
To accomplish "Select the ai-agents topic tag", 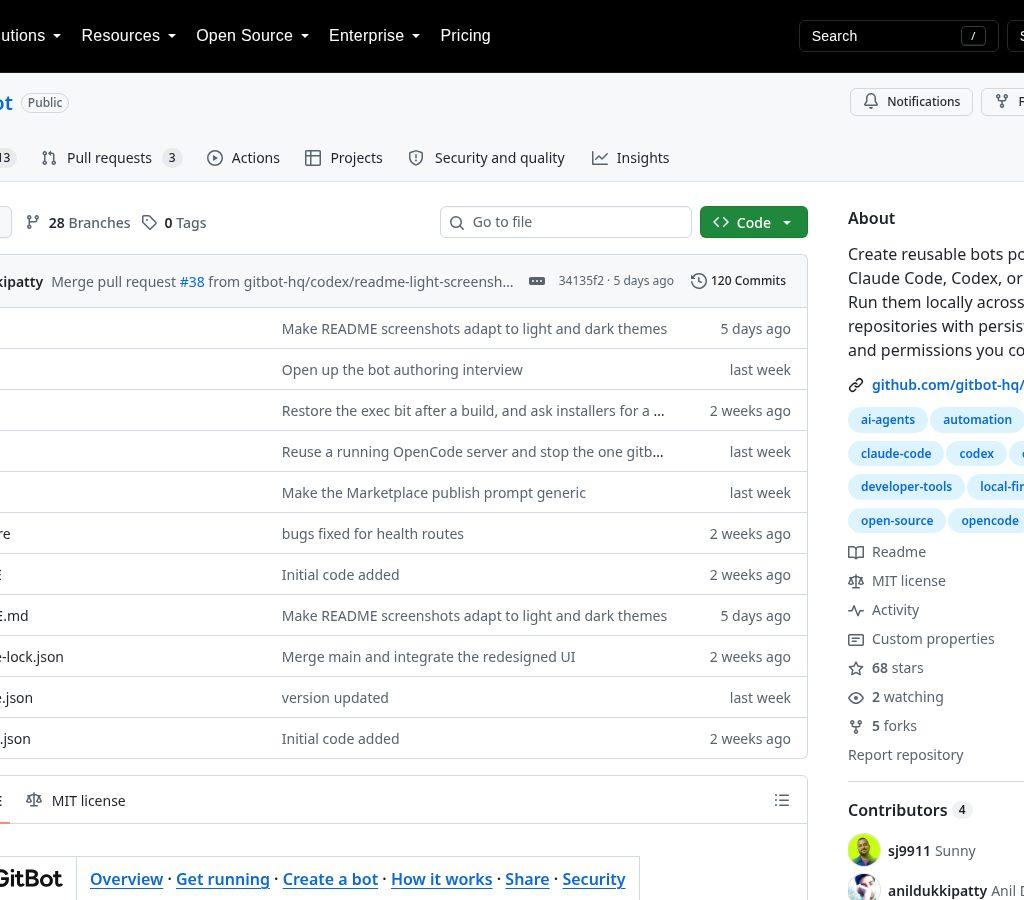I will (x=888, y=420).
